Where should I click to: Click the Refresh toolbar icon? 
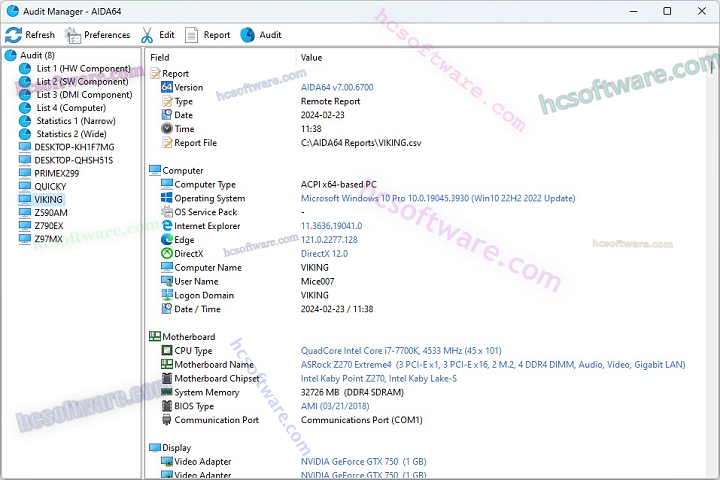(x=13, y=35)
